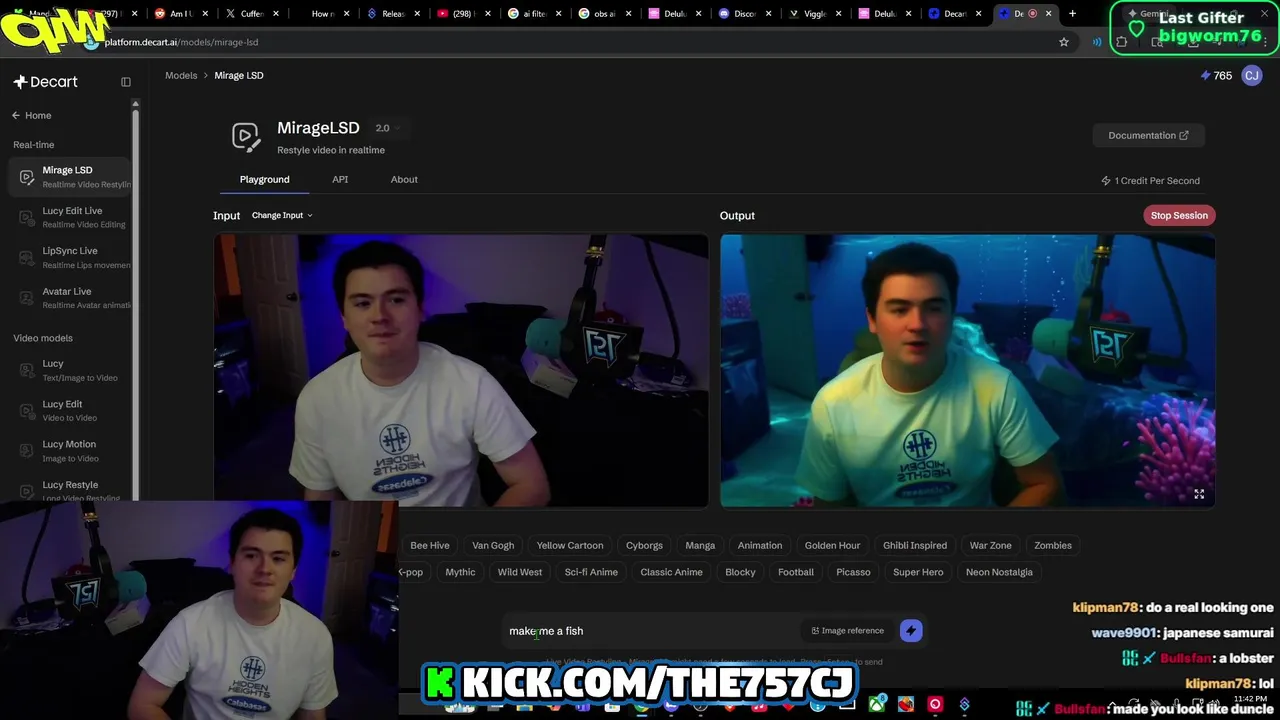The width and height of the screenshot is (1280, 720).
Task: Switch to the Playground tab
Action: [x=264, y=179]
